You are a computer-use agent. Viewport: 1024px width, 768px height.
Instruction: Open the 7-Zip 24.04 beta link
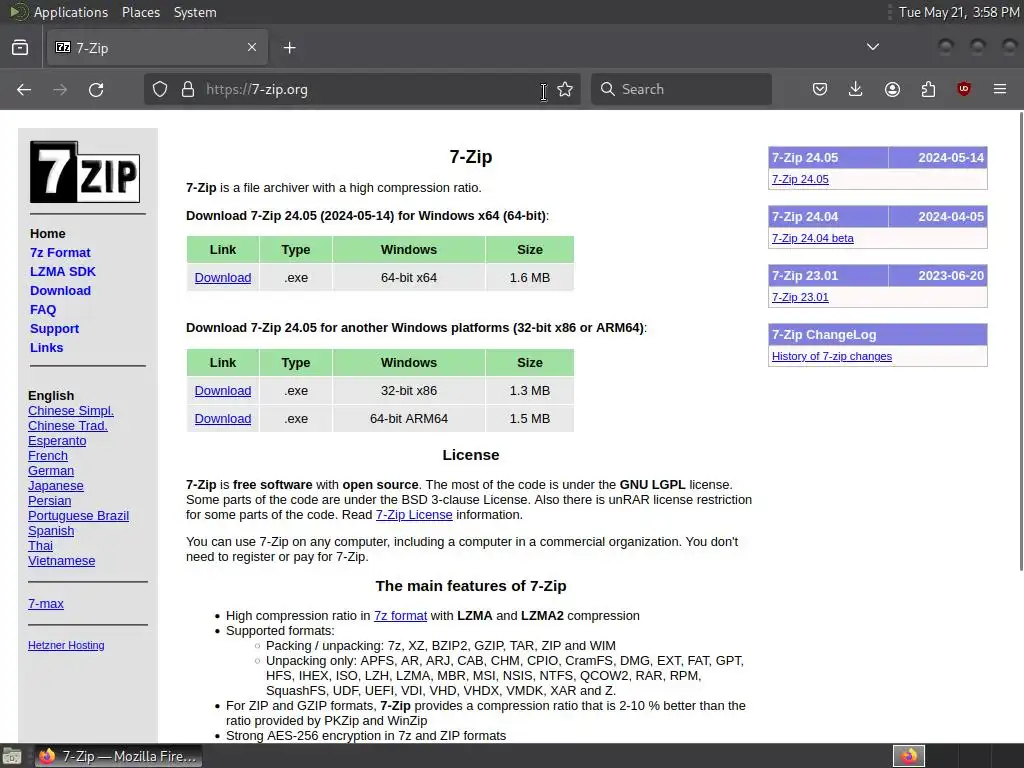[812, 238]
